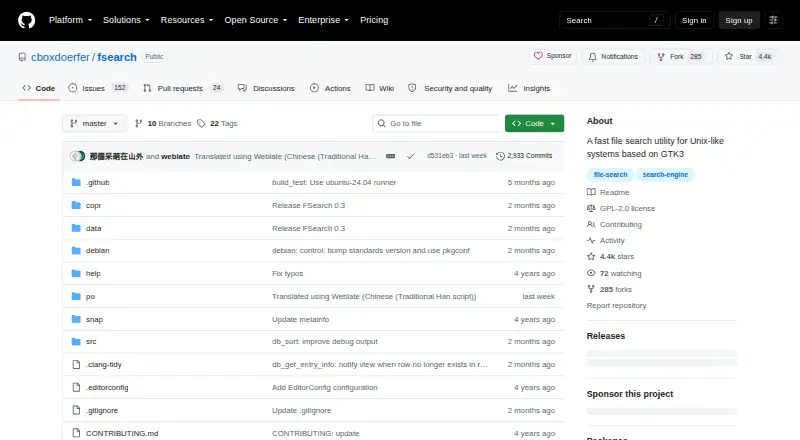The height and width of the screenshot is (440, 800).
Task: Open the data folder
Action: pos(93,229)
